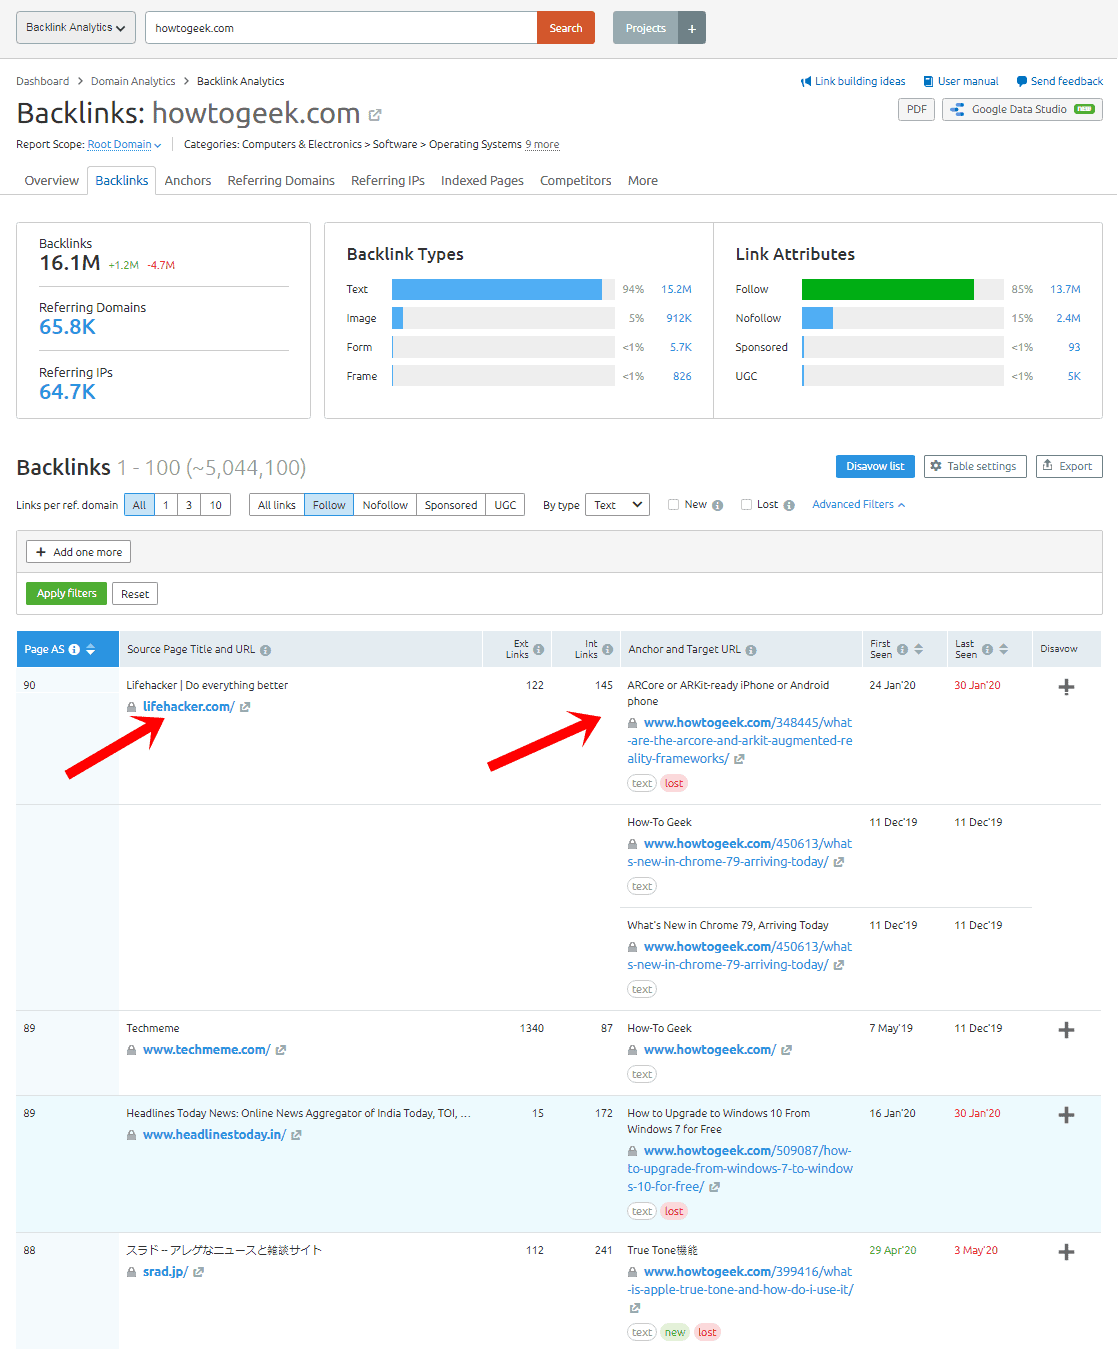The width and height of the screenshot is (1118, 1350).
Task: Click the plus icon next to Projects
Action: (692, 28)
